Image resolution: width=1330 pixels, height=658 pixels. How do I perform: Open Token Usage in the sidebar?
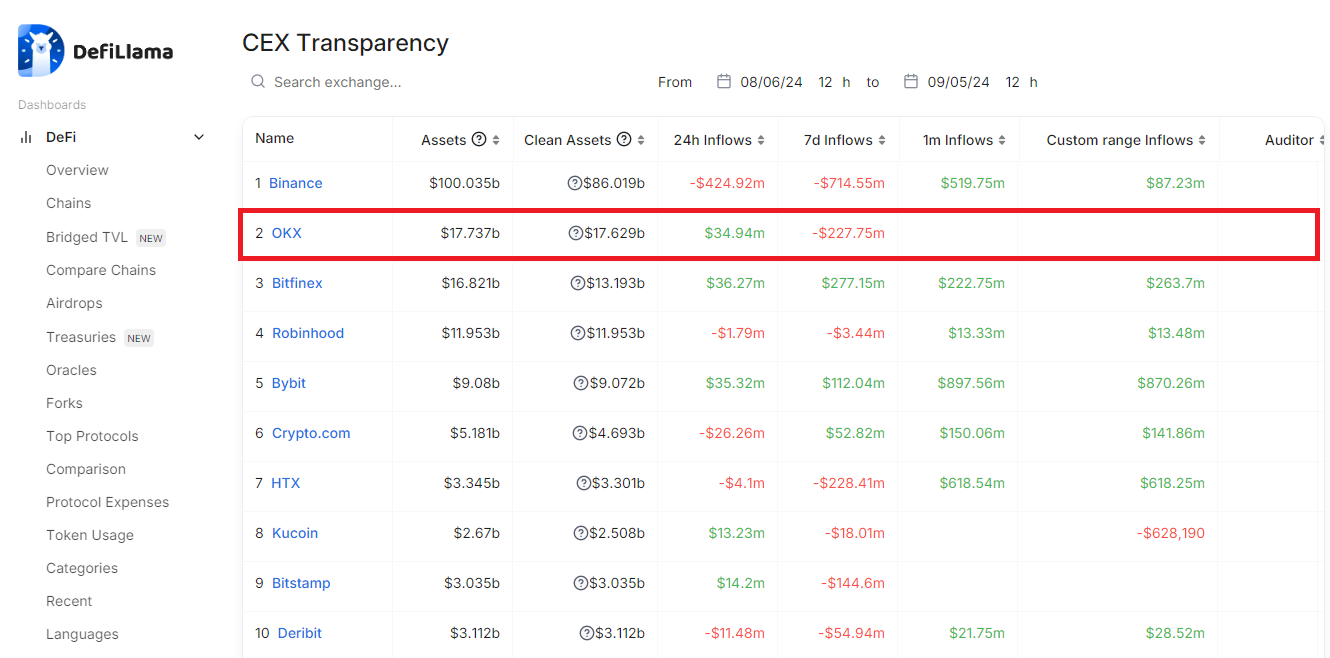click(x=90, y=535)
